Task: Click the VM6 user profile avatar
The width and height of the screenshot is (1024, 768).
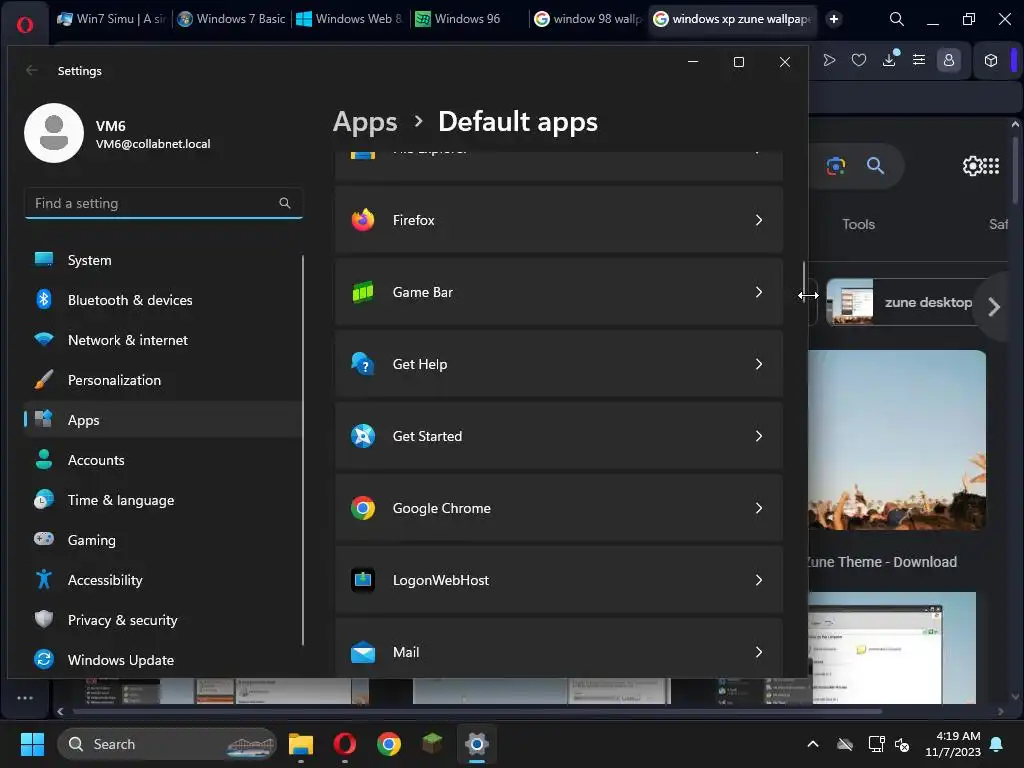Action: (54, 133)
